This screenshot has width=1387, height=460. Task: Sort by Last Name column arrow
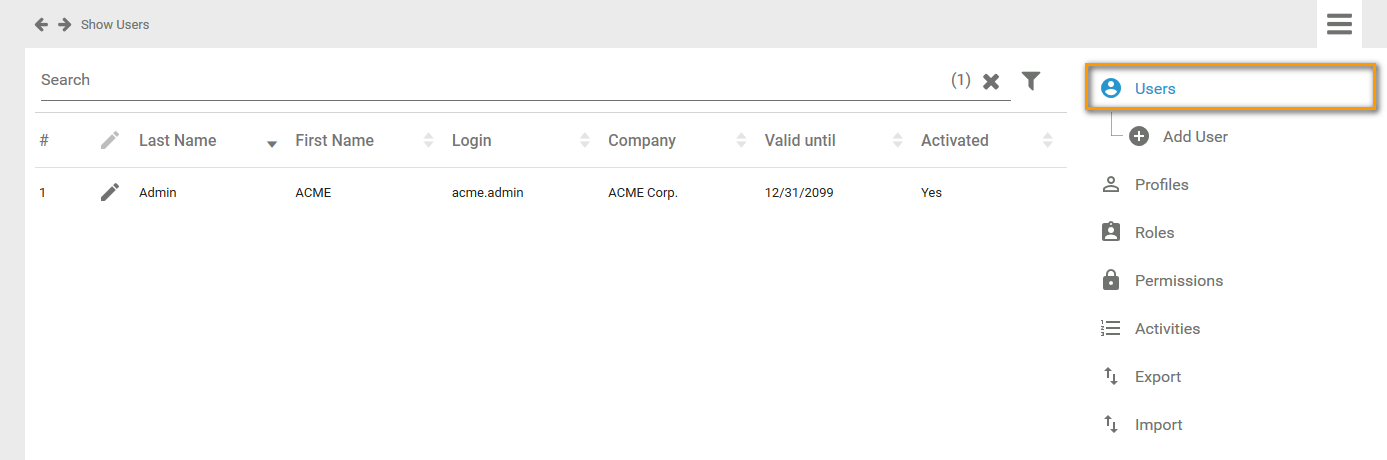271,143
